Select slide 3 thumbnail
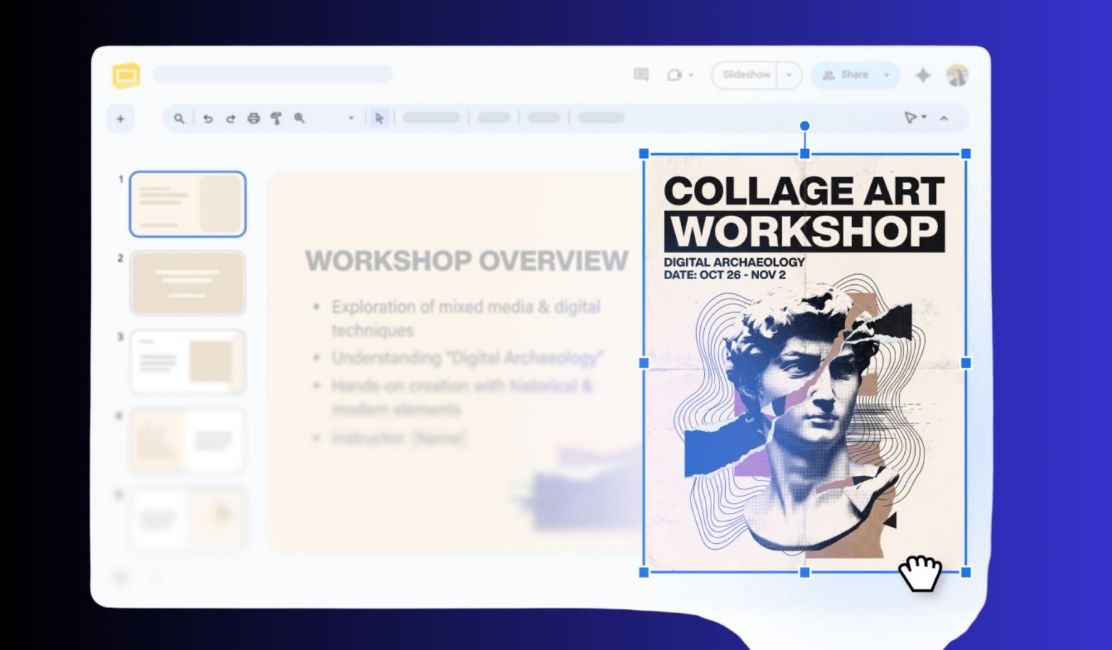The height and width of the screenshot is (650, 1112). tap(188, 362)
